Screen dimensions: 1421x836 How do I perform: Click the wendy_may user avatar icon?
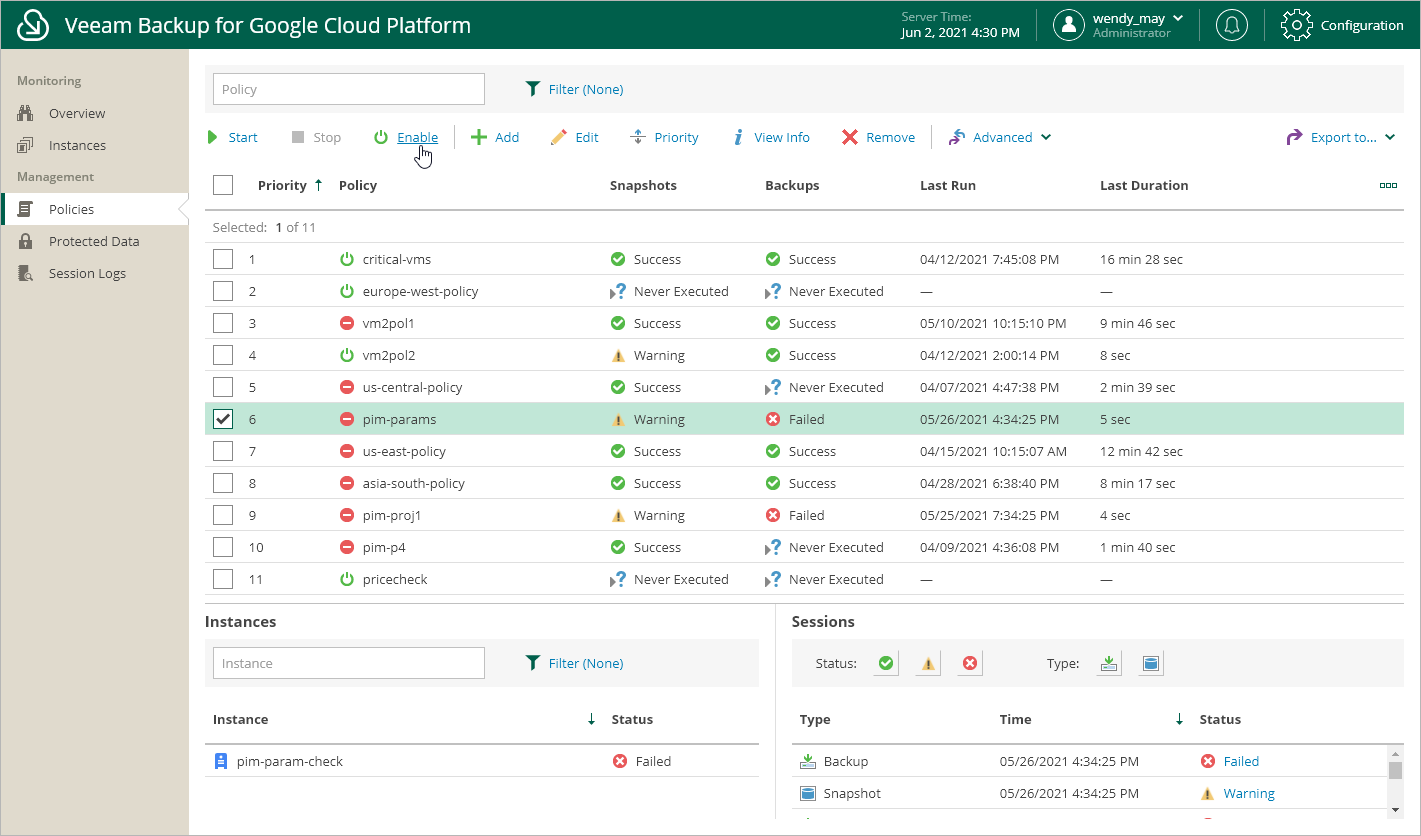1069,25
